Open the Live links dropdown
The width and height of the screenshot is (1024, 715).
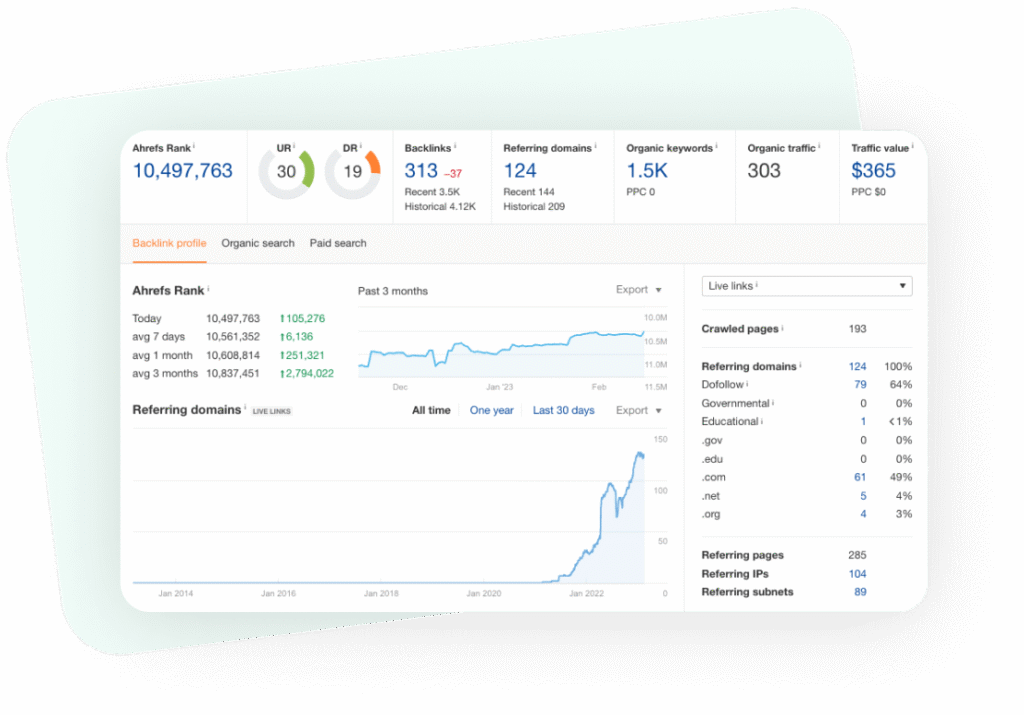(x=806, y=286)
